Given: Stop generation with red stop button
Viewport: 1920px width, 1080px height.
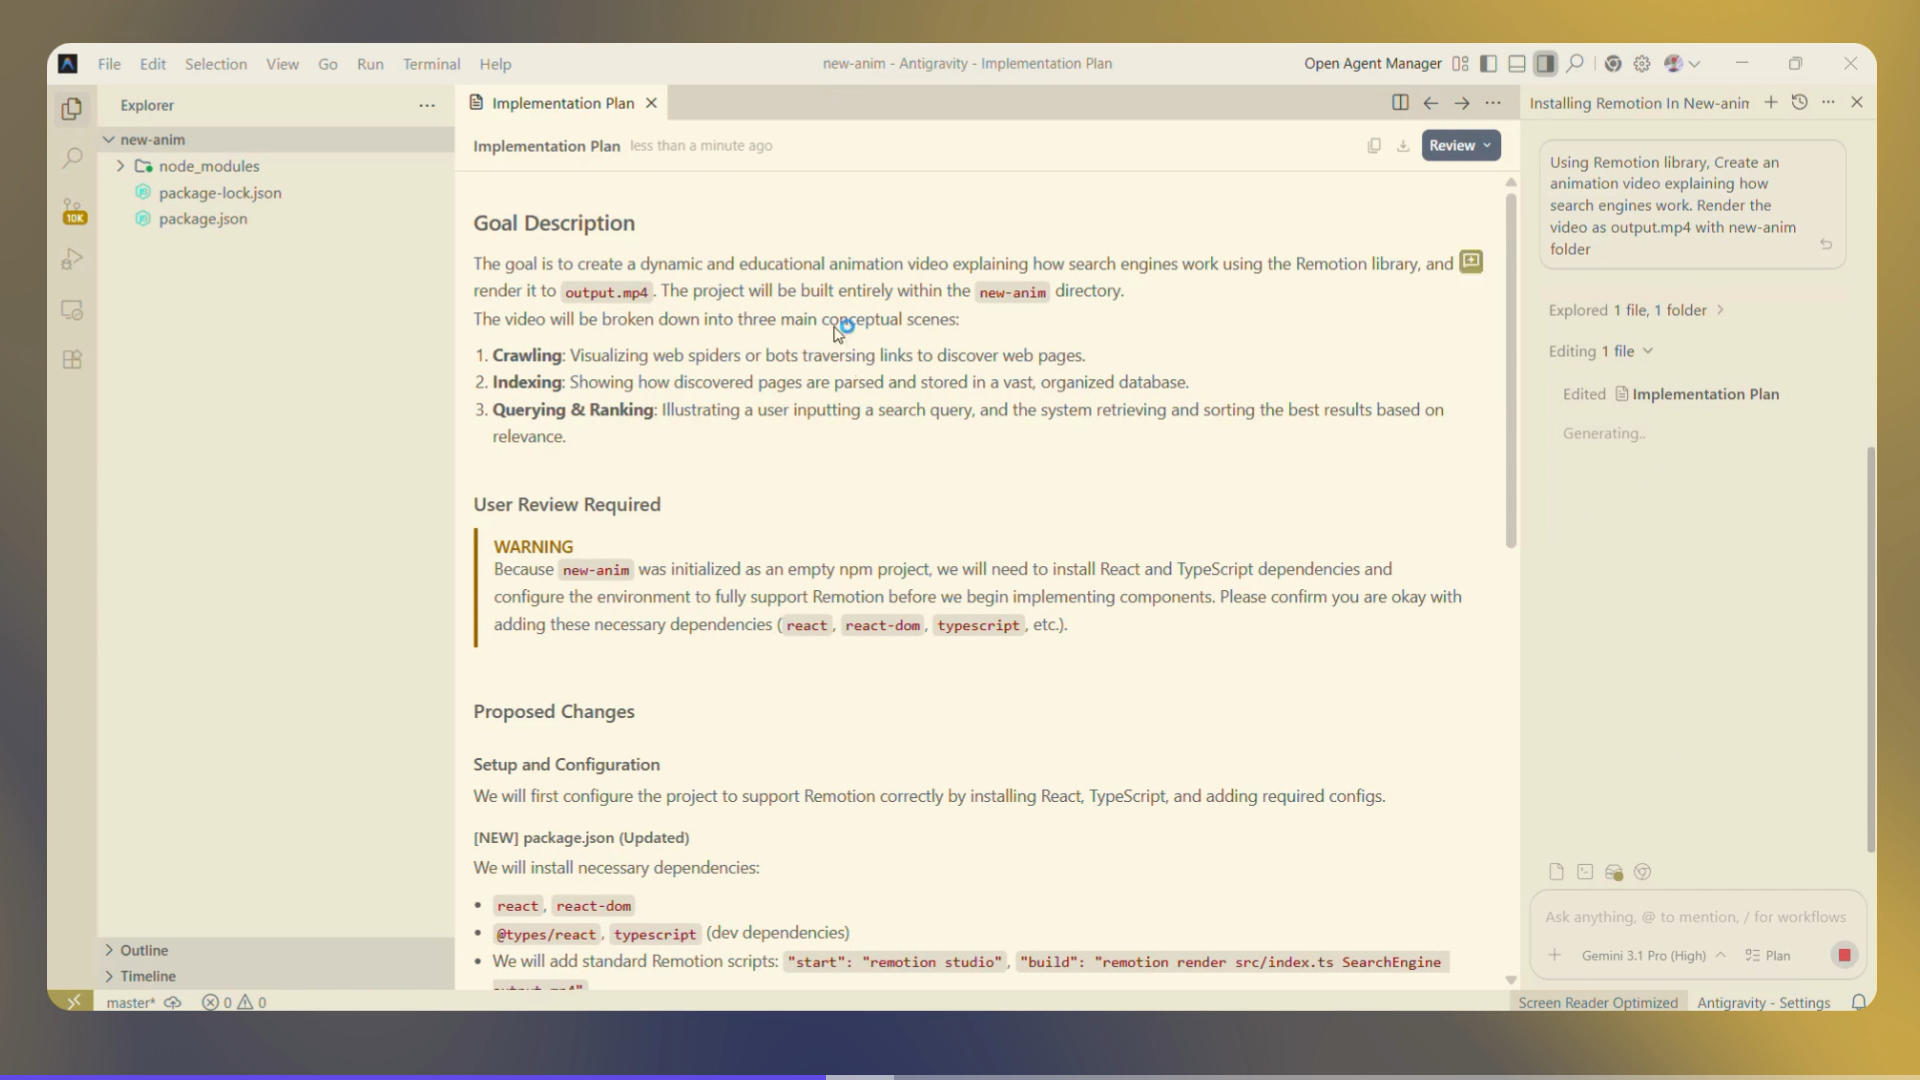Looking at the screenshot, I should 1845,955.
